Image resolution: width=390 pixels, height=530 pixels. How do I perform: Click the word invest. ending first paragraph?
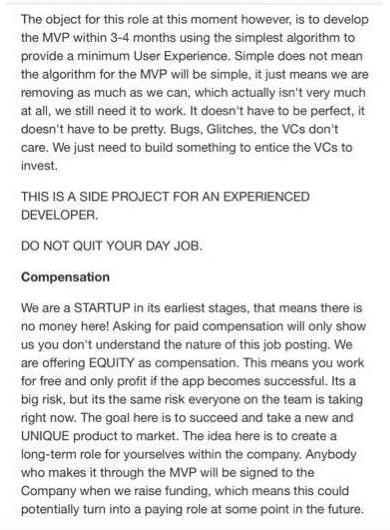coord(39,166)
